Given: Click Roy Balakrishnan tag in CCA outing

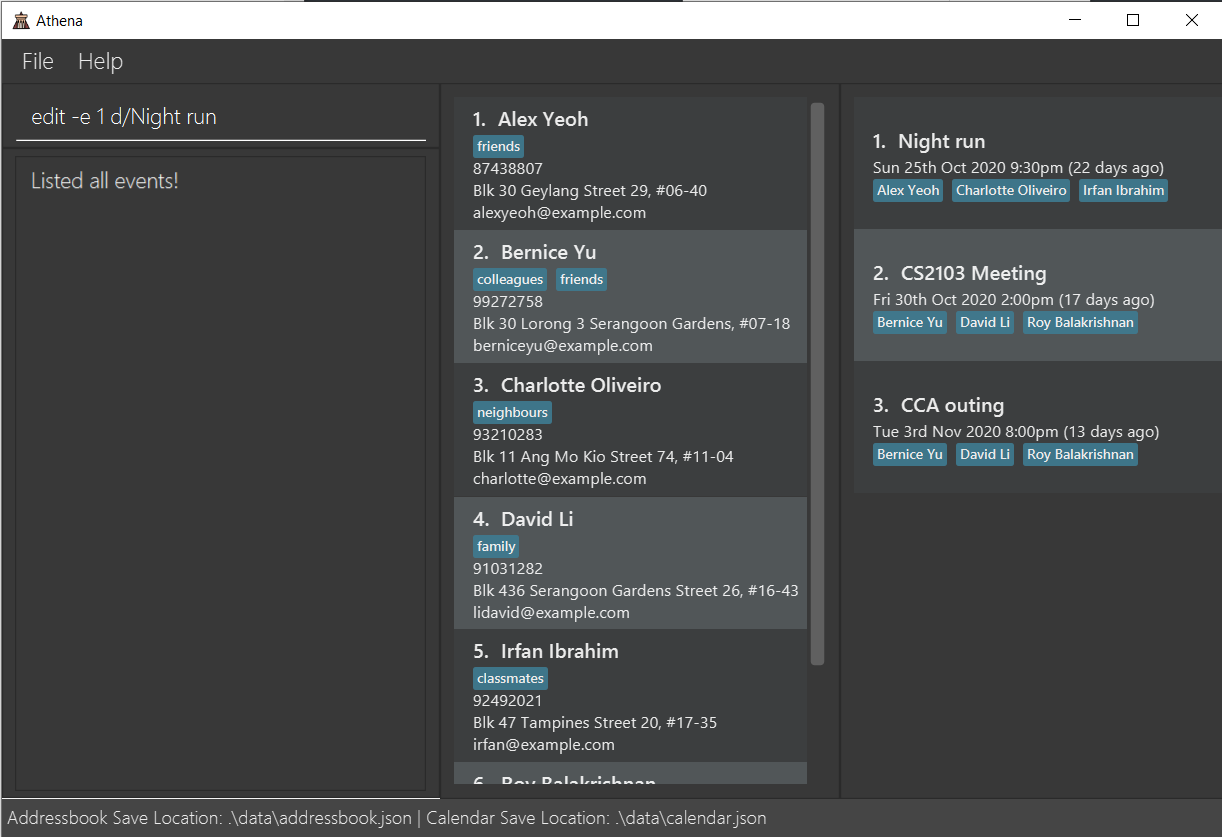Looking at the screenshot, I should [1080, 454].
